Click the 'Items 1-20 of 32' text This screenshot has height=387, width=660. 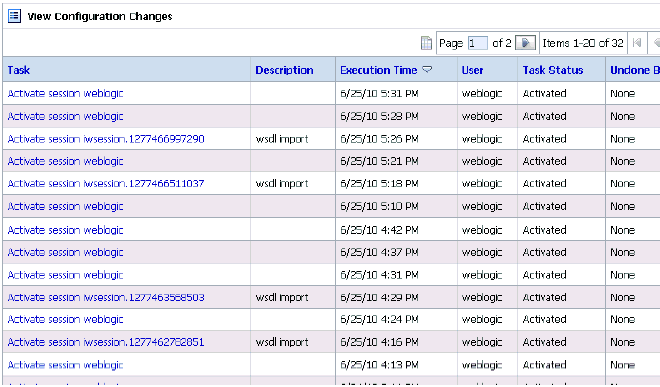(x=583, y=43)
